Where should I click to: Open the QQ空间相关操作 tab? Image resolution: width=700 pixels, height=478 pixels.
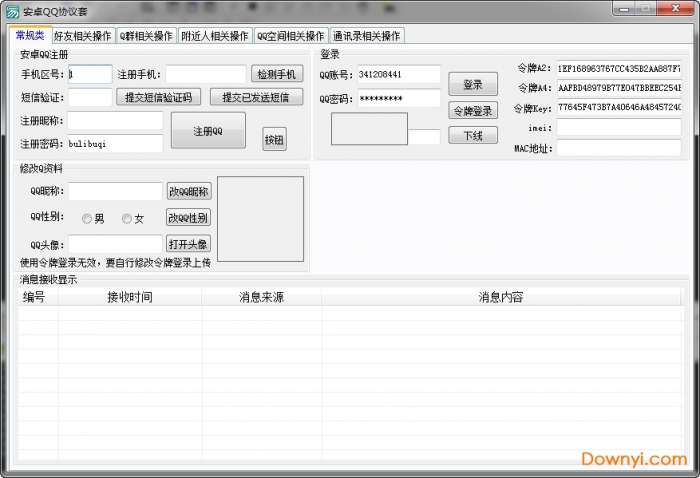click(x=291, y=36)
